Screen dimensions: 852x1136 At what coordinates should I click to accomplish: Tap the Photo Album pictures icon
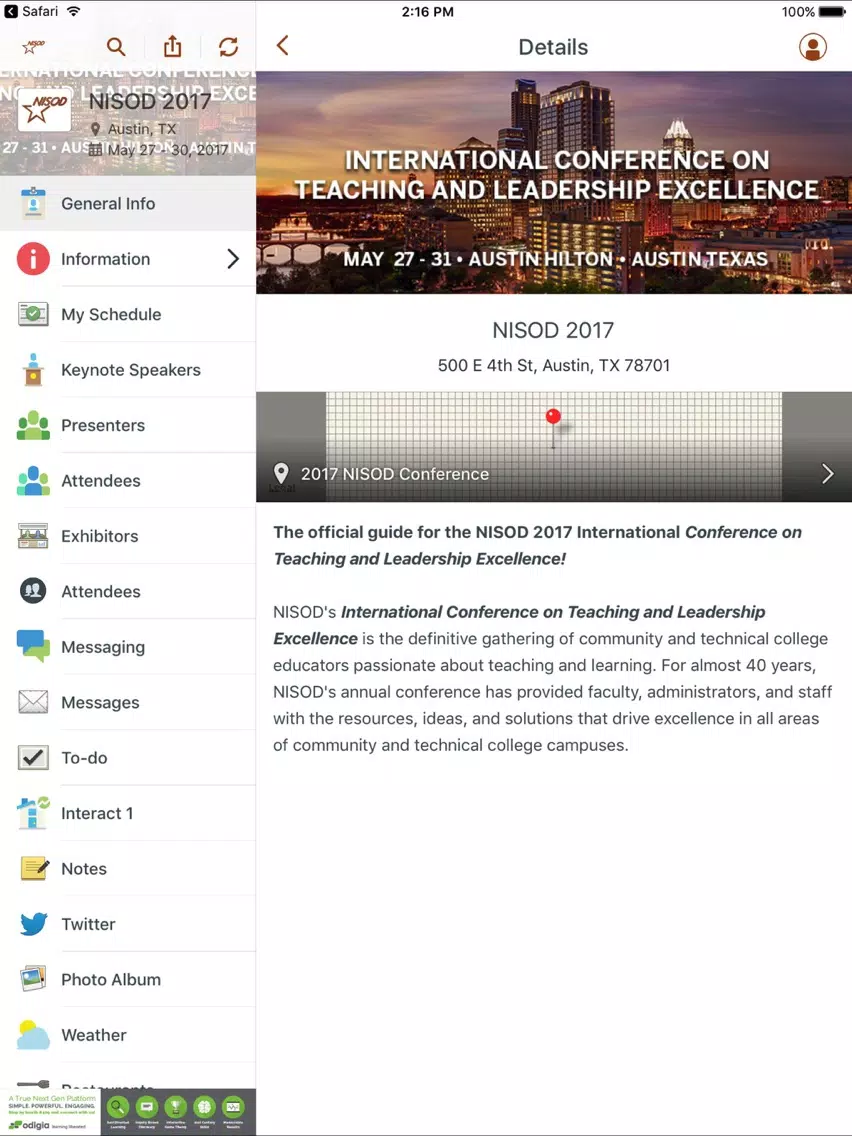coord(33,979)
